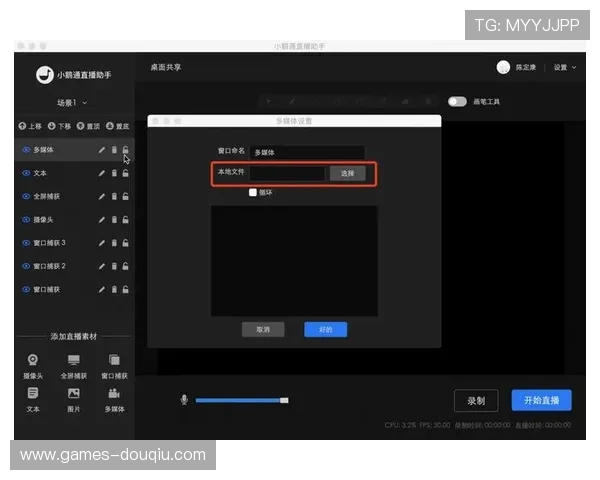Add a text (文本) source
The width and height of the screenshot is (600, 480).
[33, 397]
